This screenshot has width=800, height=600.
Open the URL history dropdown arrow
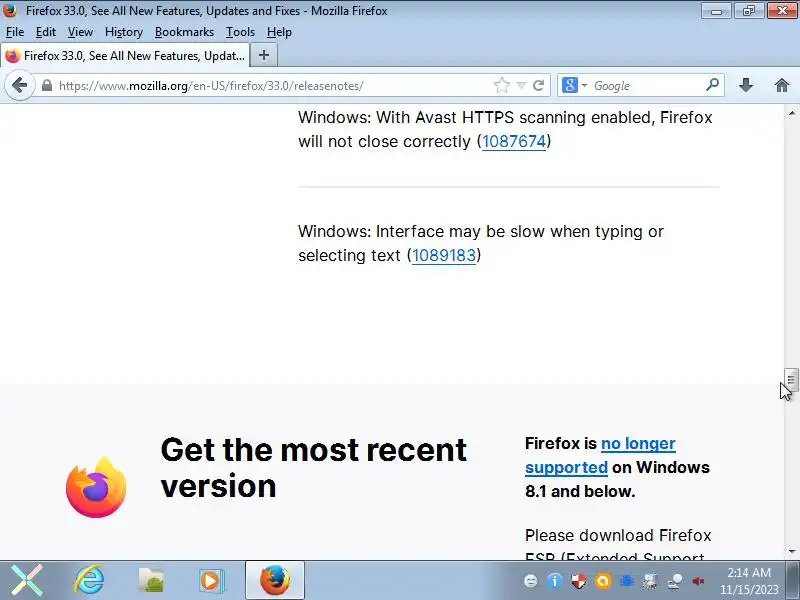point(521,86)
